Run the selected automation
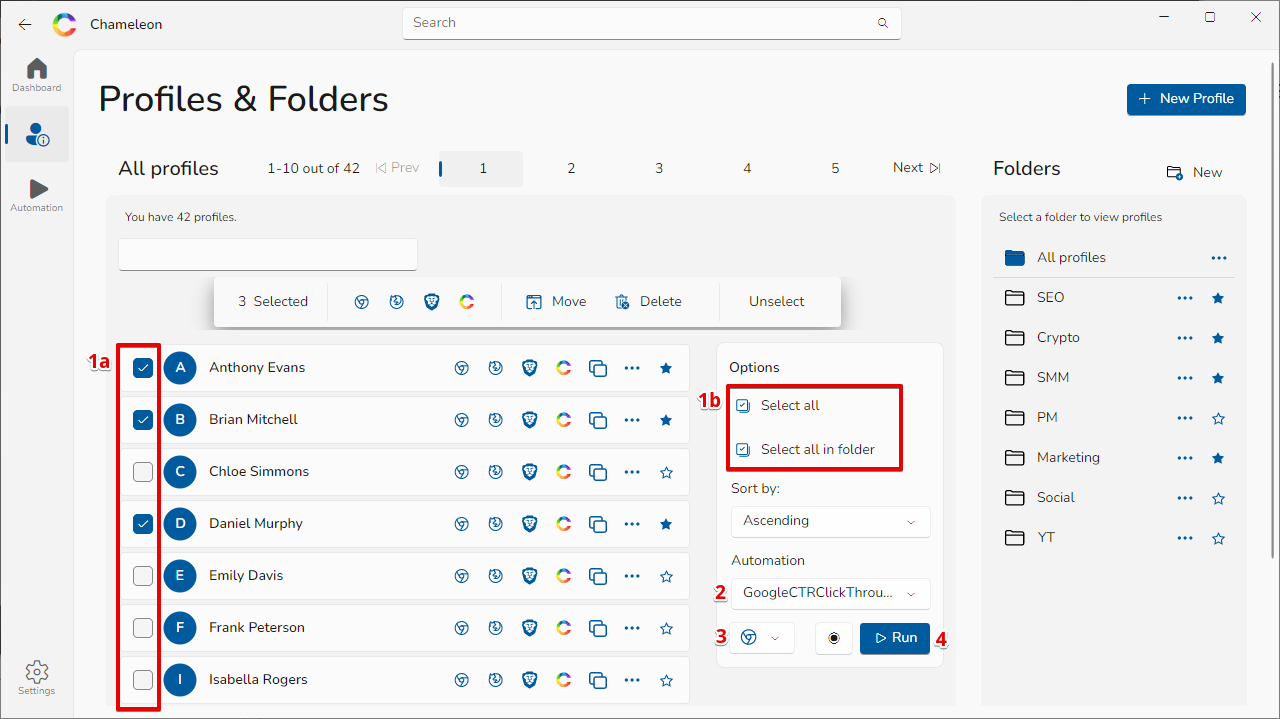The width and height of the screenshot is (1280, 719). click(x=895, y=638)
